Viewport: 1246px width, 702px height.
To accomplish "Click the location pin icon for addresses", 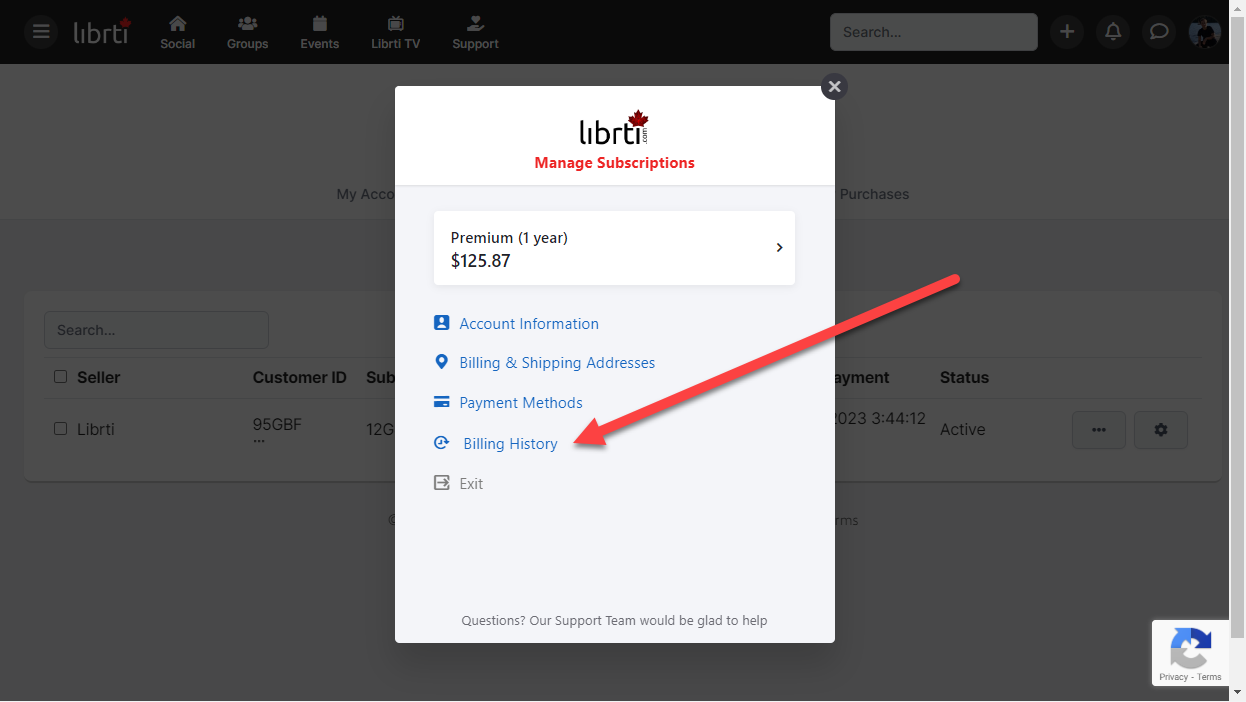I will [x=441, y=362].
